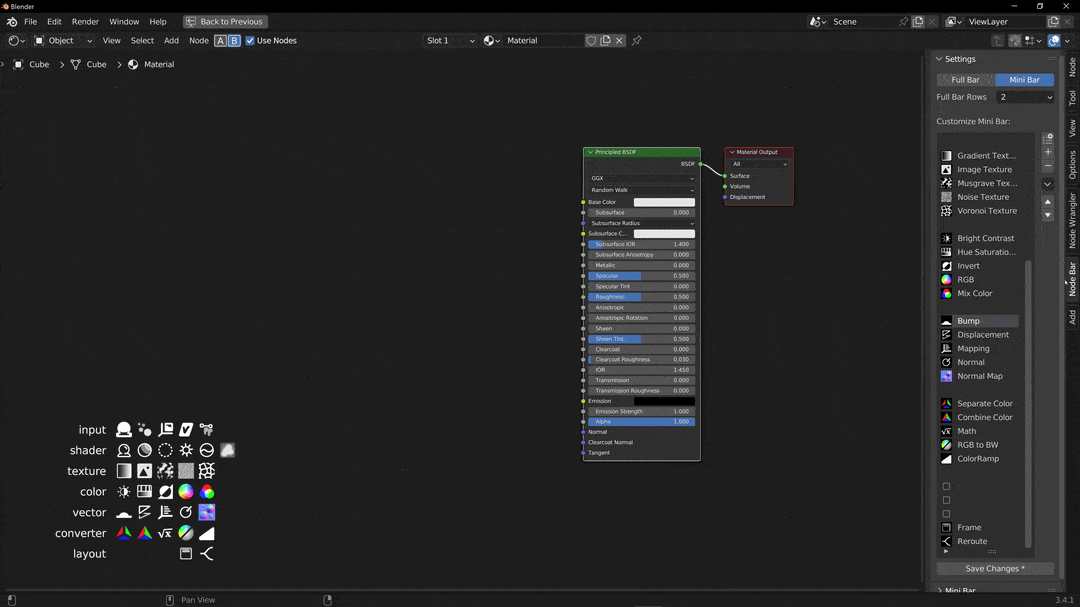1080x607 pixels.
Task: Click Bright Contrast sun icon in mini bar color row
Action: tap(124, 491)
